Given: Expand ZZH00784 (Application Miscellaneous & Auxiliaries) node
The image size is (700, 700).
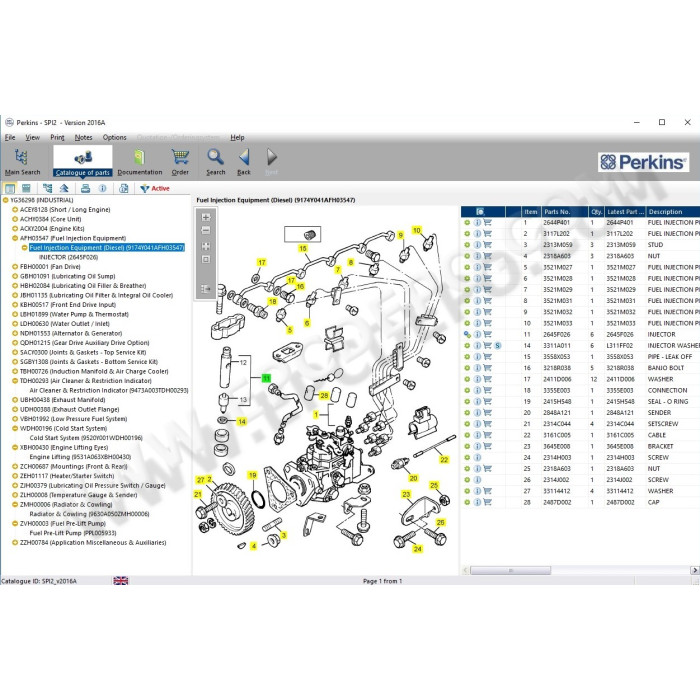Looking at the screenshot, I should click(x=15, y=542).
